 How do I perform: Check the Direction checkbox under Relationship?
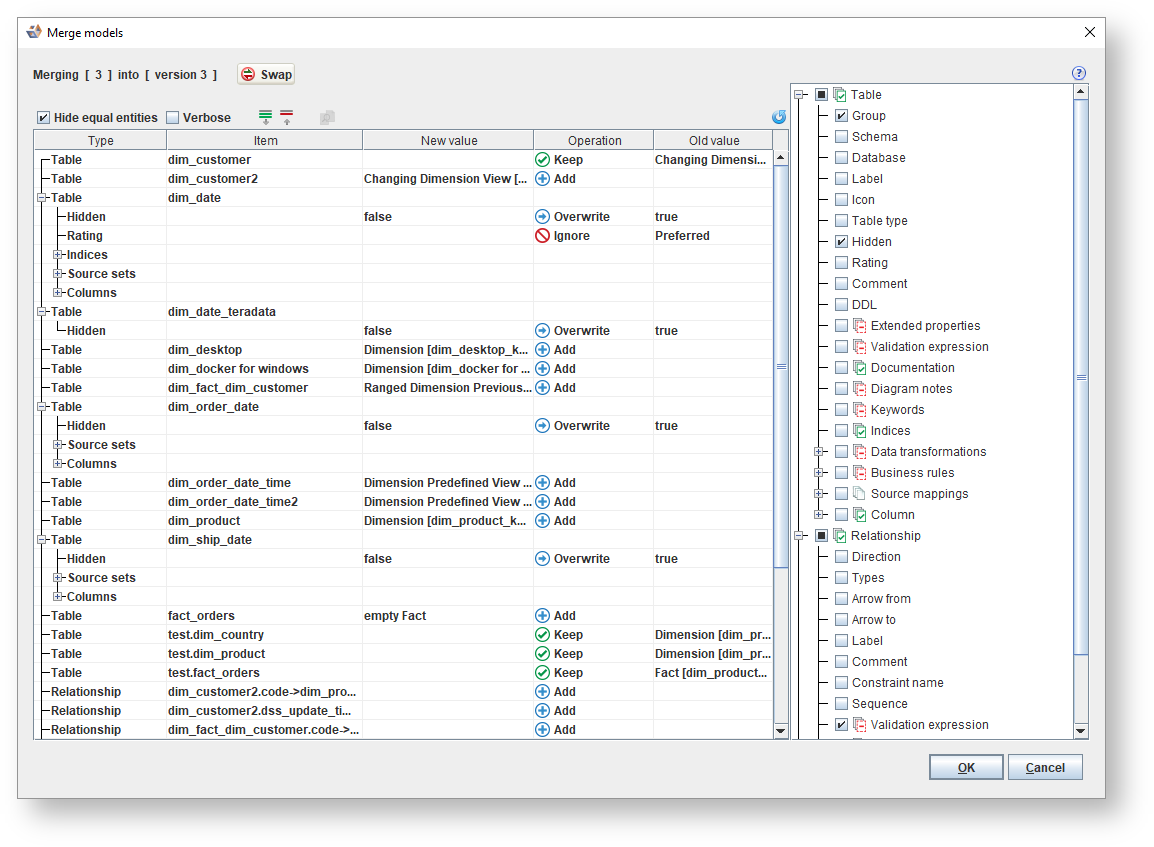(x=841, y=556)
